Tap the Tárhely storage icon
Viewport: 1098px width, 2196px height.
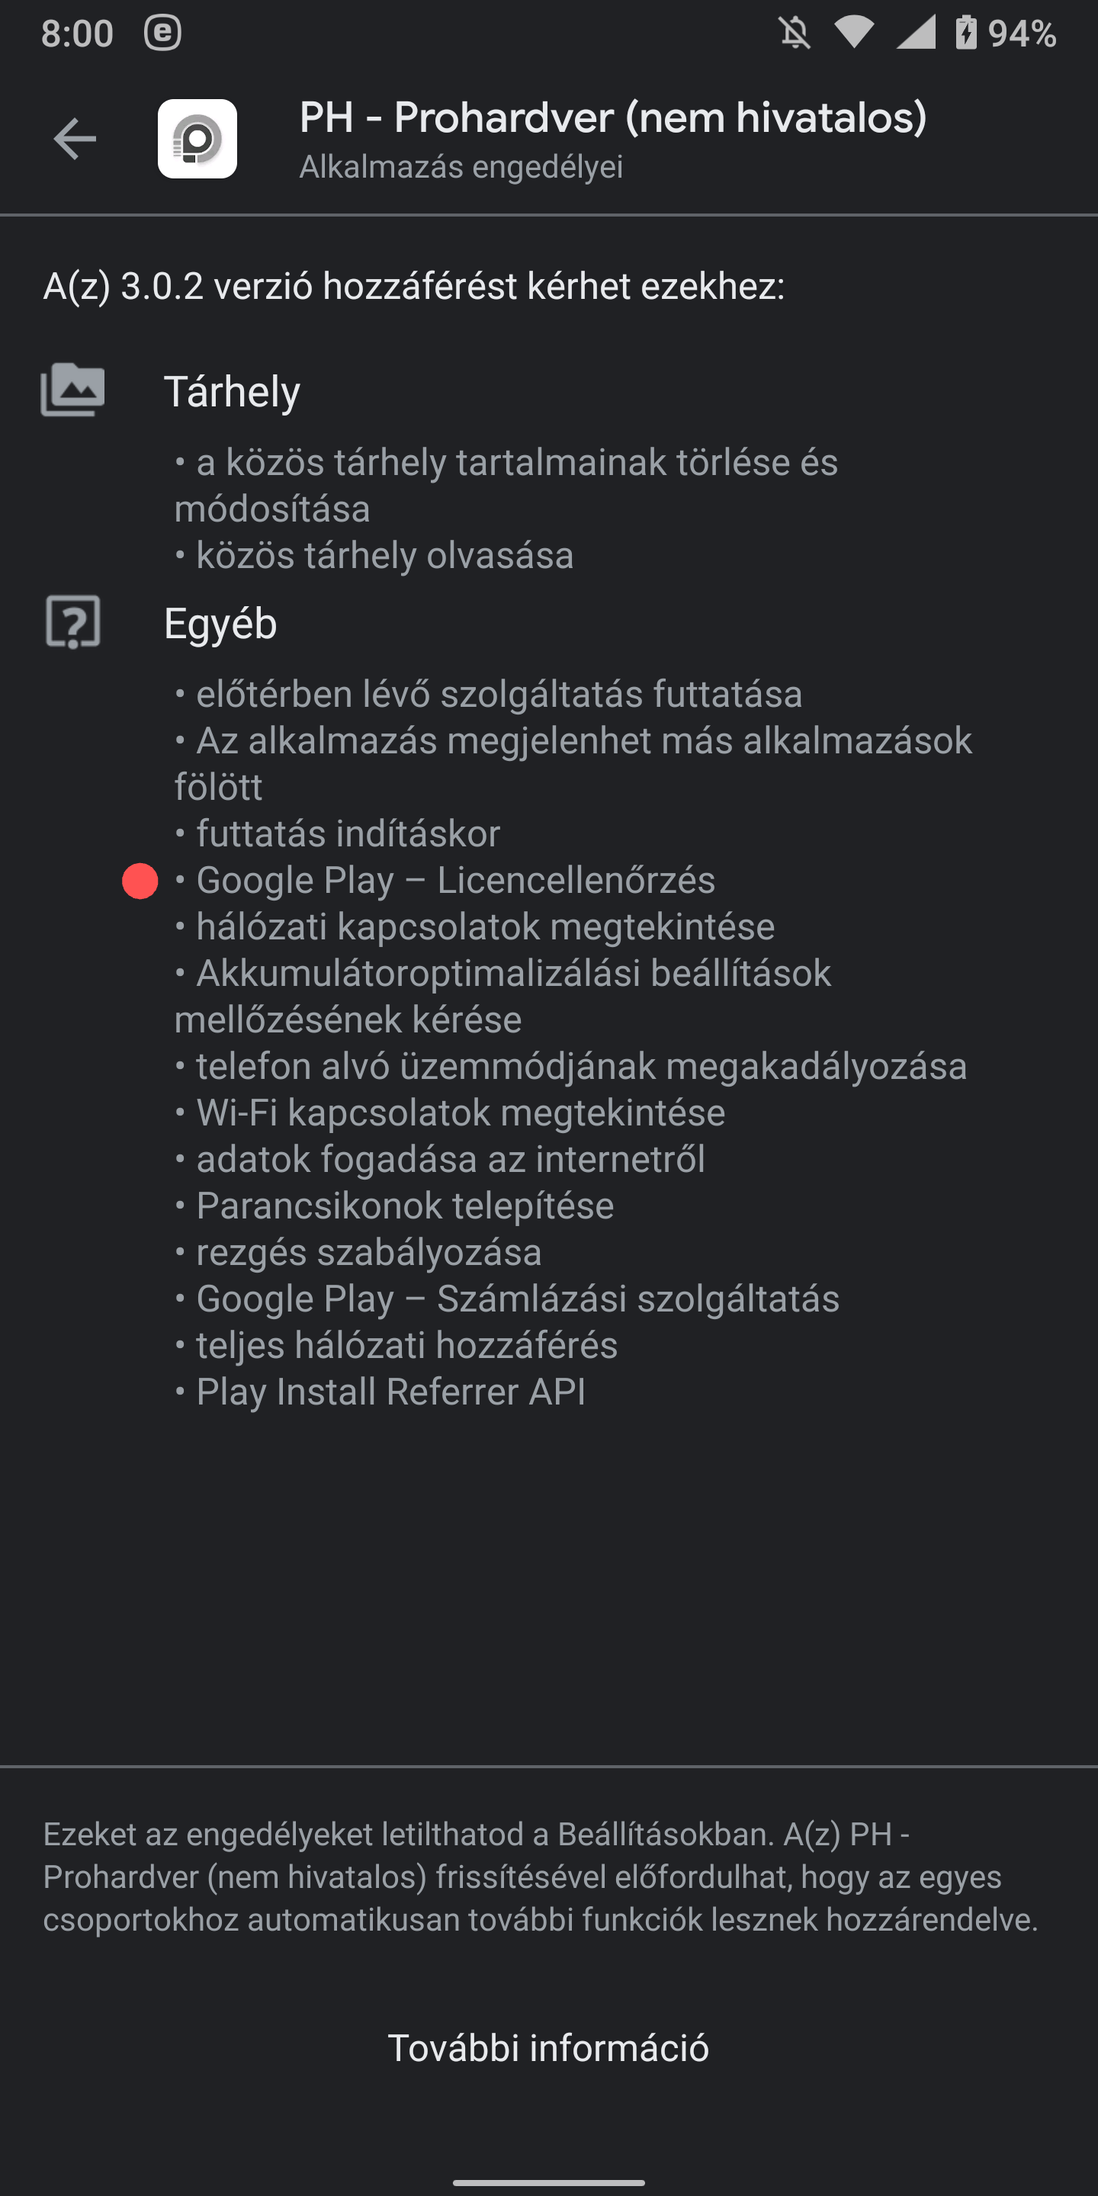point(72,390)
